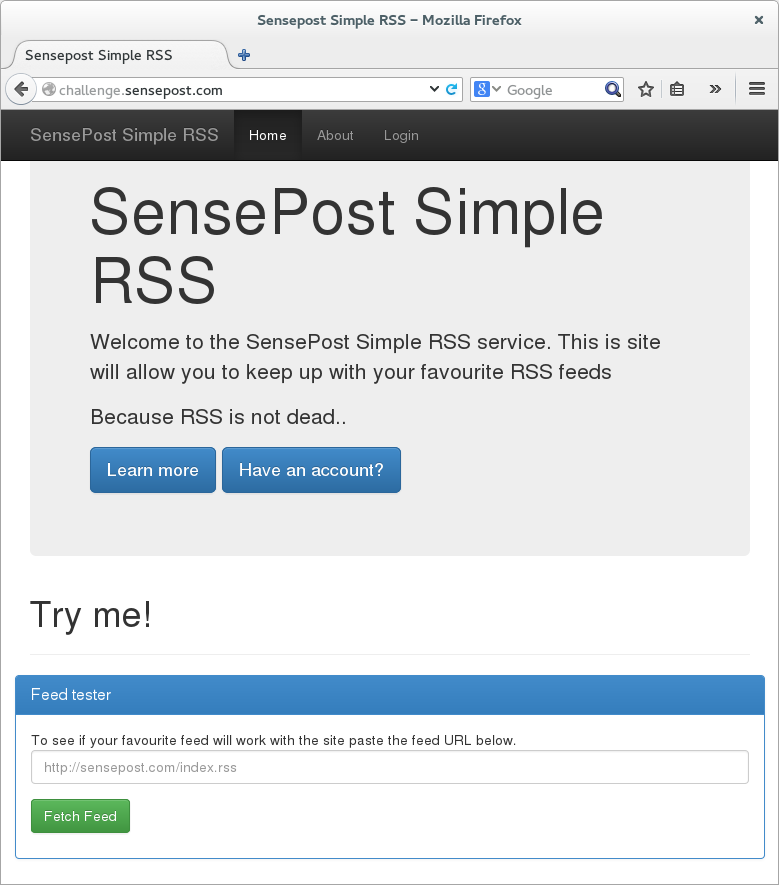The width and height of the screenshot is (779, 885).
Task: Select the Home nav item
Action: coord(268,135)
